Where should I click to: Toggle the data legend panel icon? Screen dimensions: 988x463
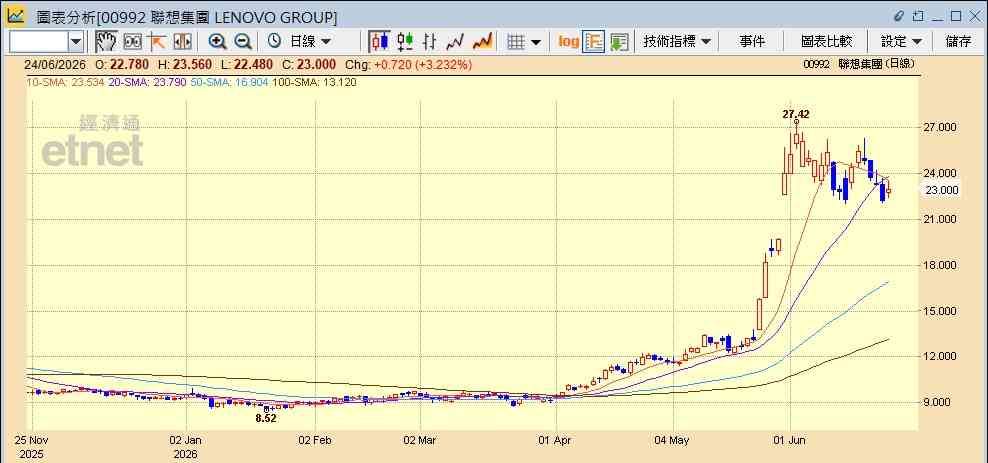point(594,42)
